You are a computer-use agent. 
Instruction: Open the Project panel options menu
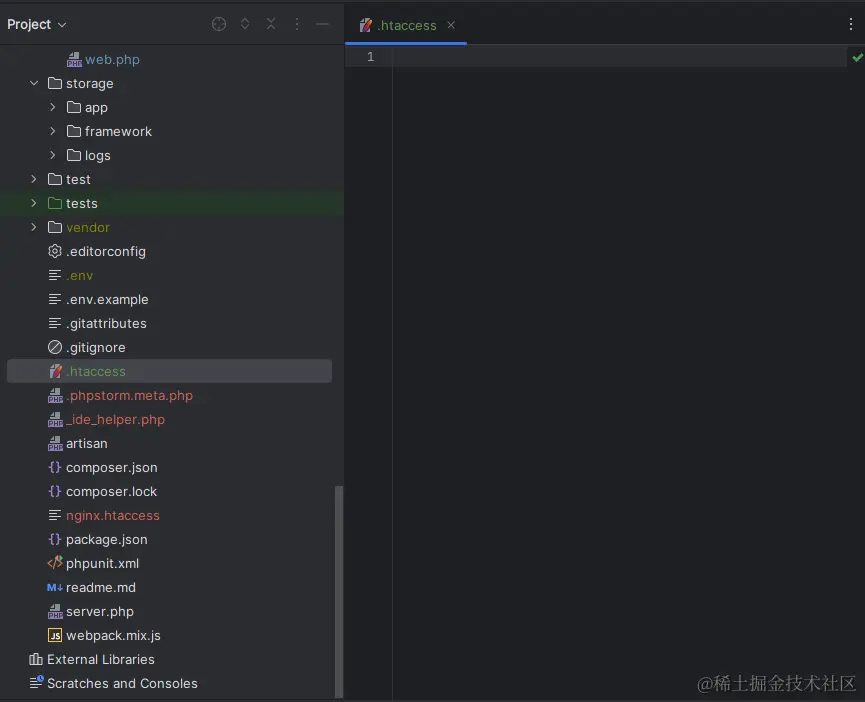click(x=297, y=24)
